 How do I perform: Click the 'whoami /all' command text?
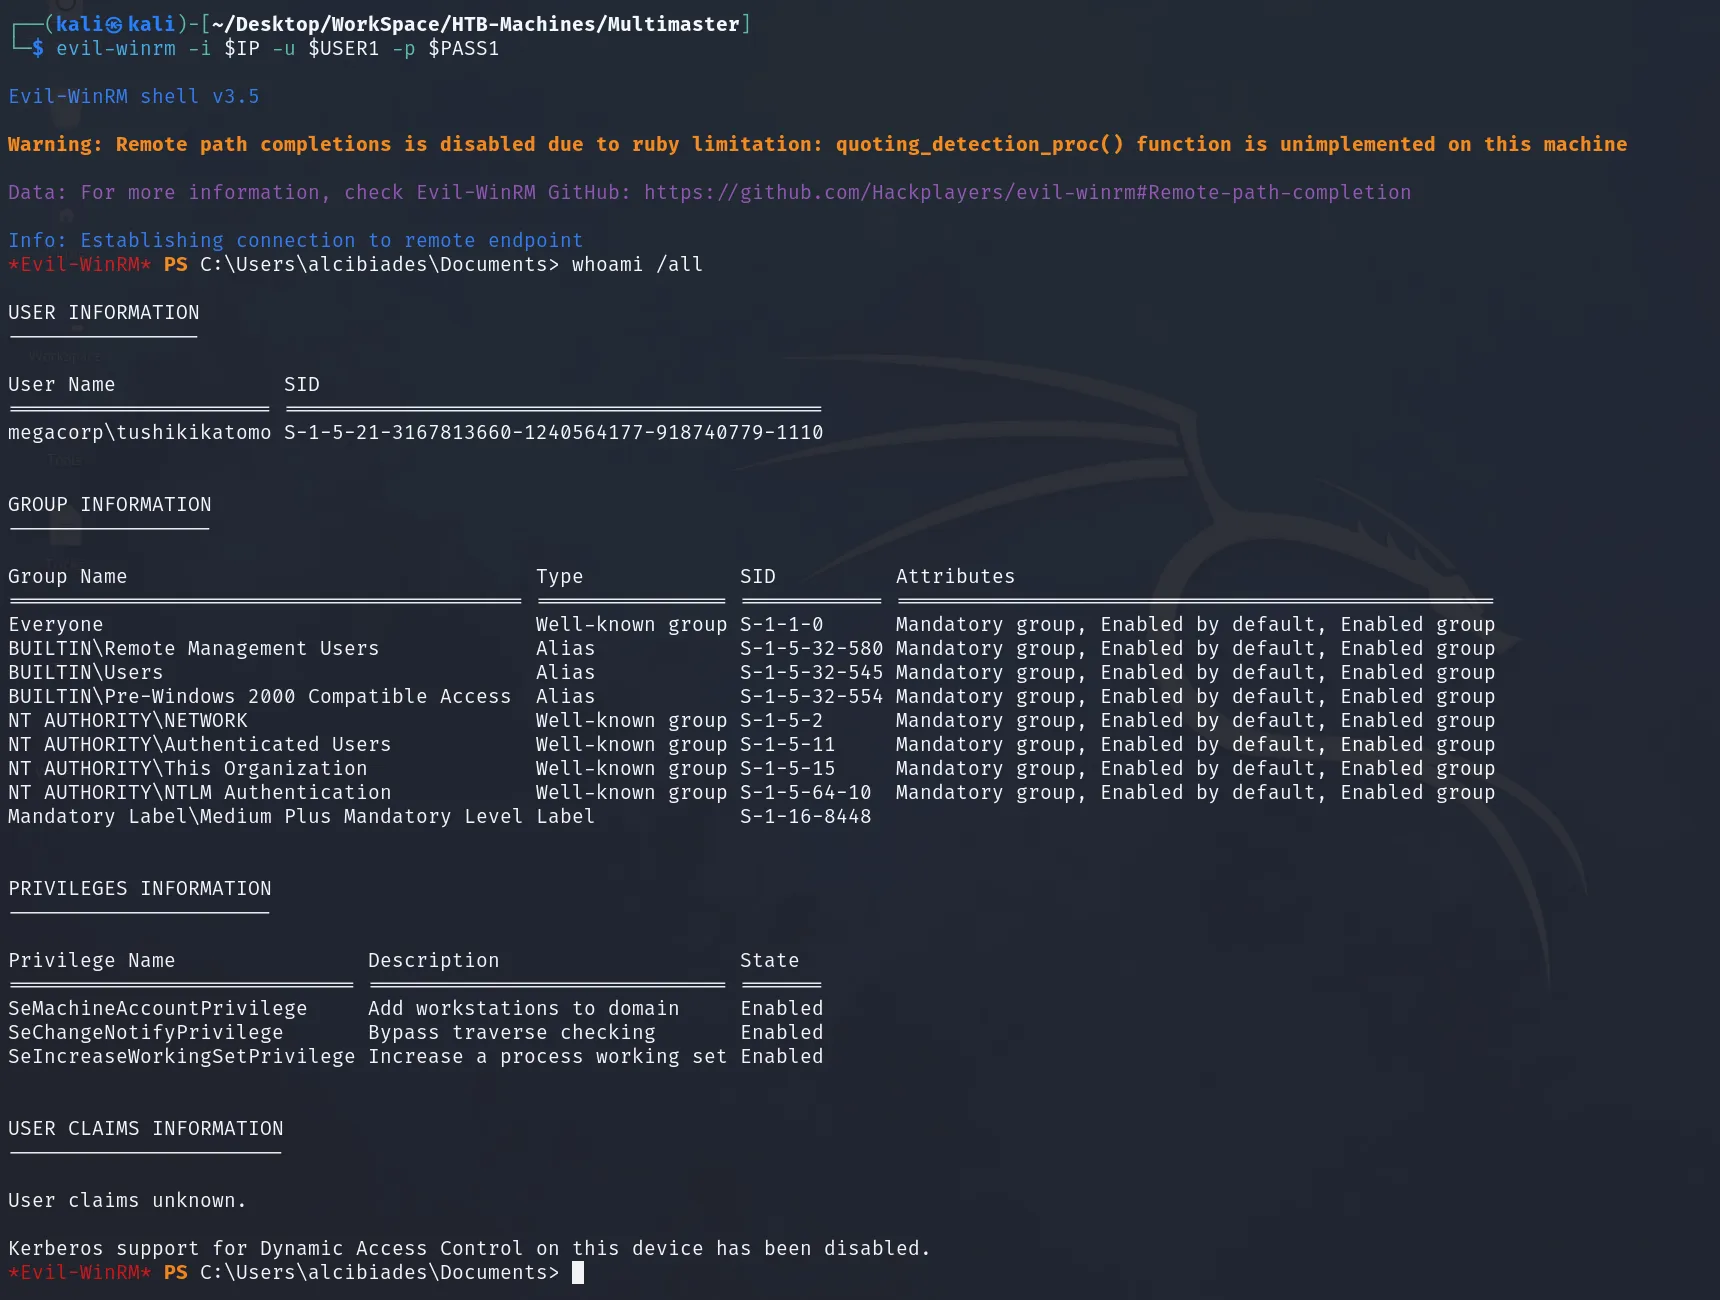638,264
